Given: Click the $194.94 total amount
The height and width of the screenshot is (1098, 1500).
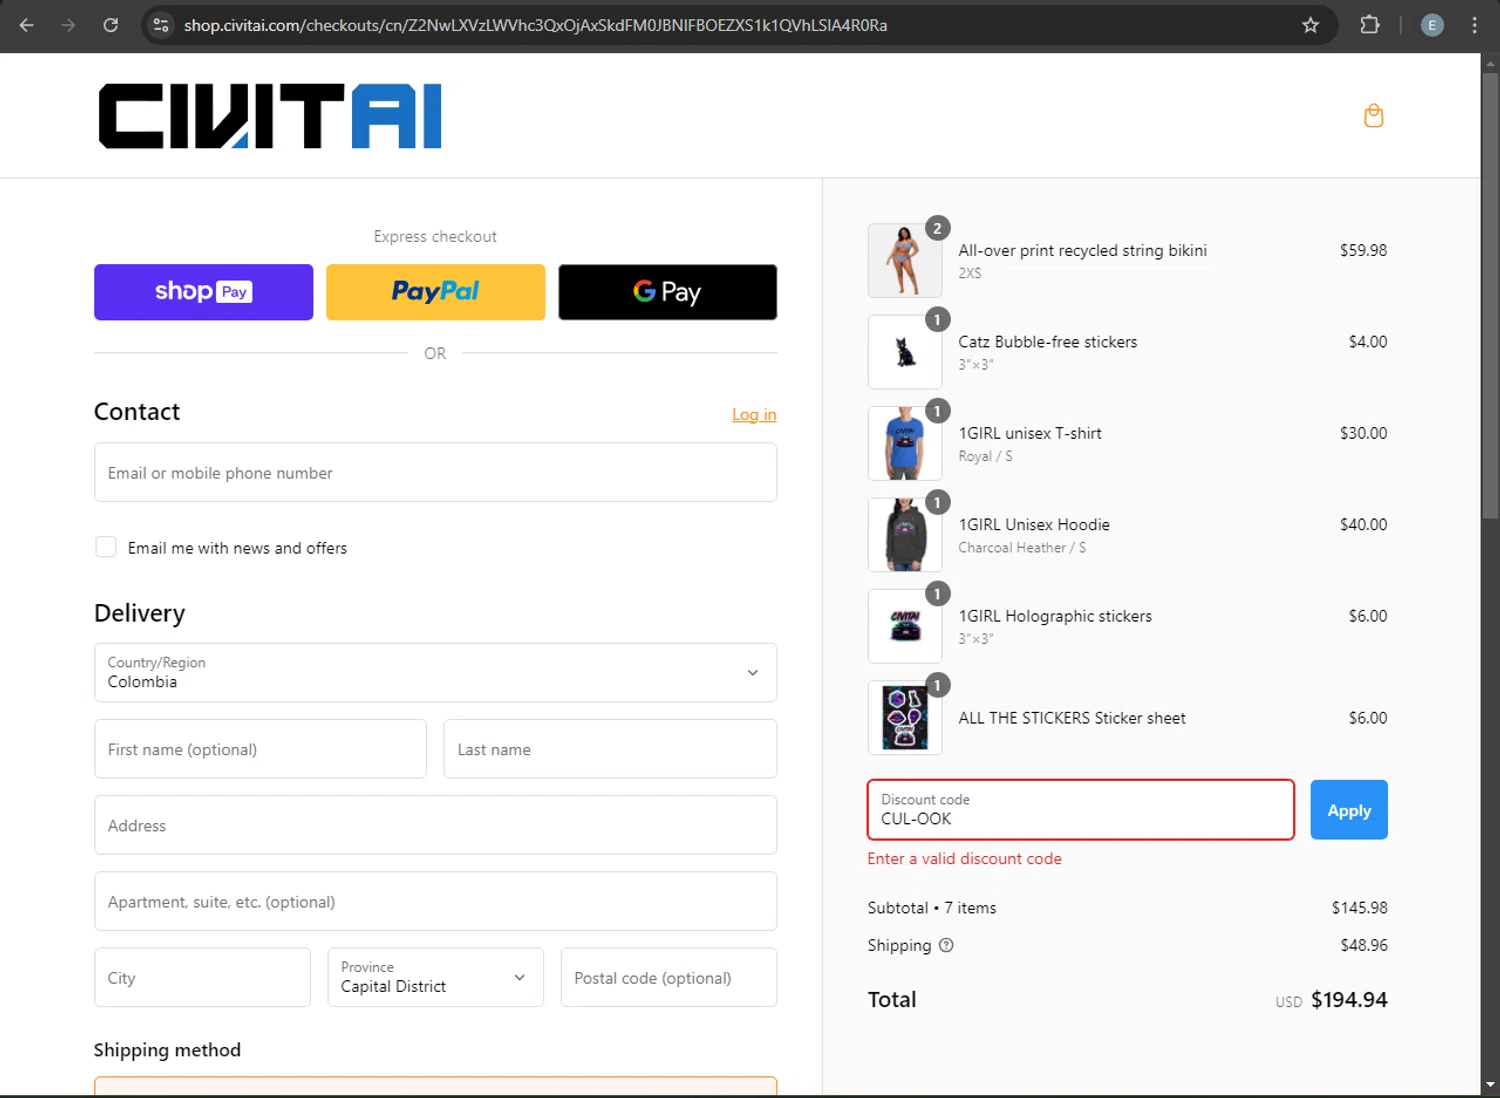Looking at the screenshot, I should 1349,999.
